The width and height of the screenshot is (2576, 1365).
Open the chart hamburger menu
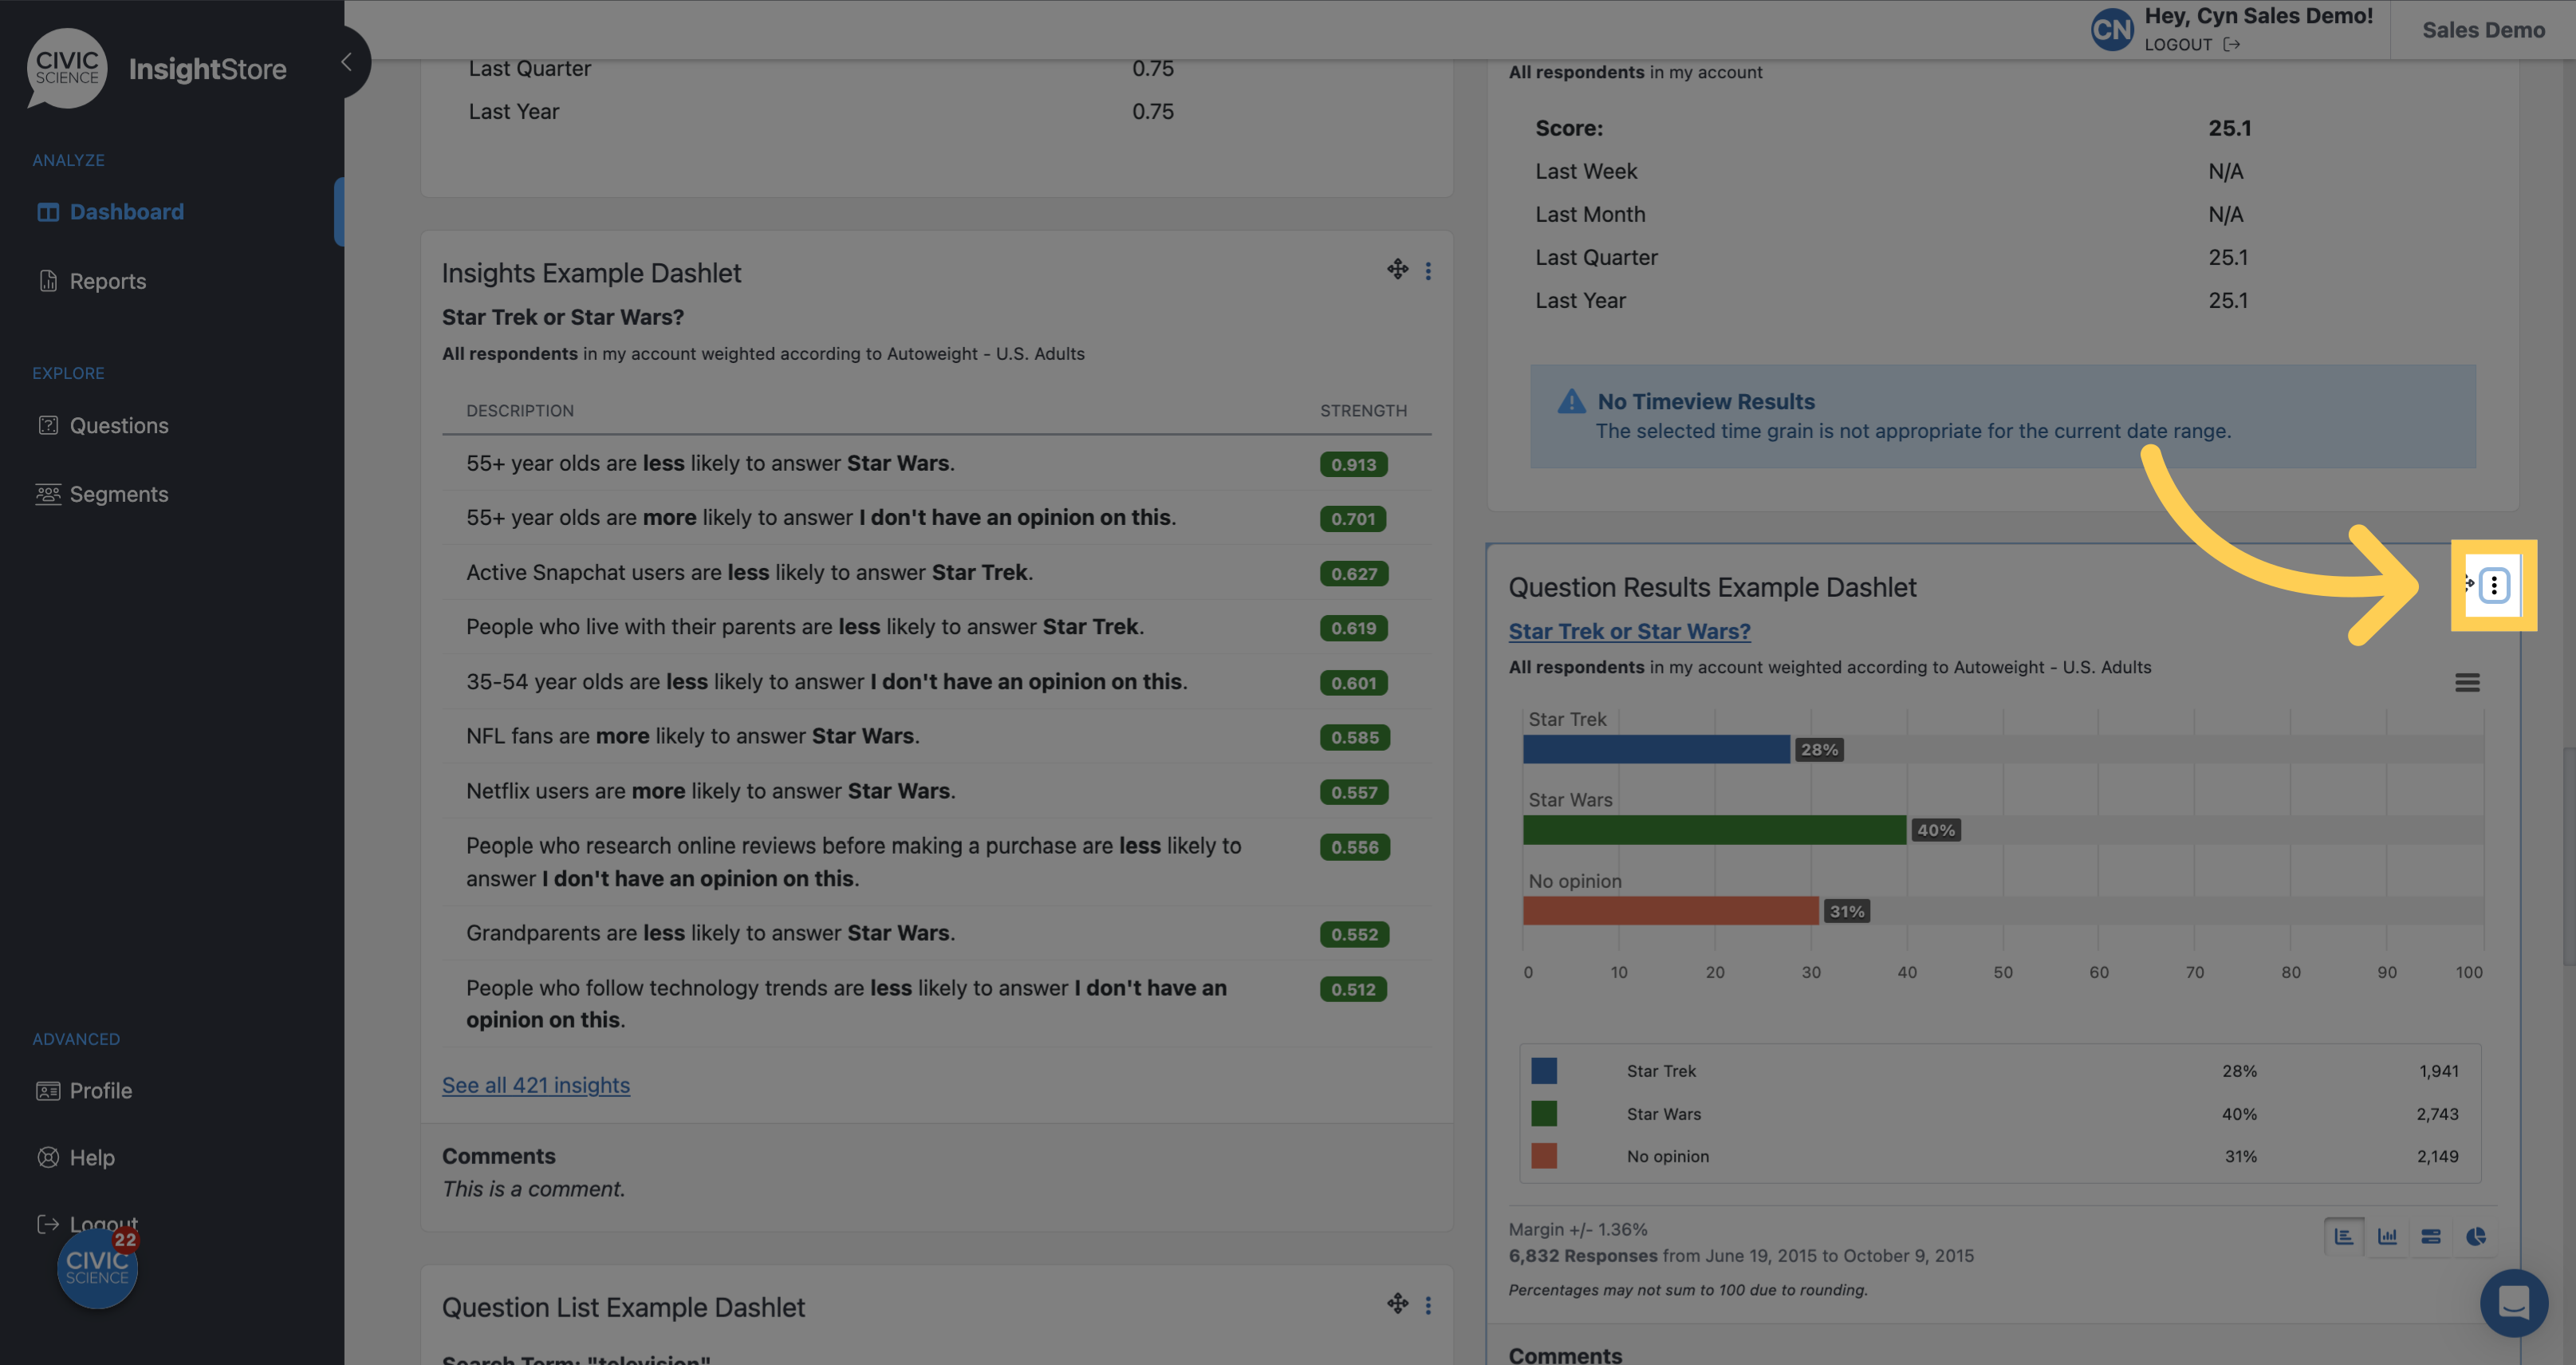[x=2466, y=683]
